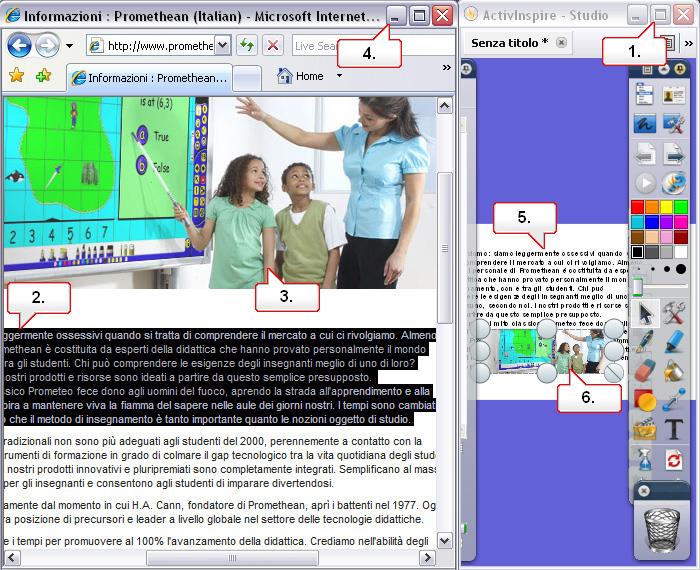Open toolbox options square icon
Image resolution: width=700 pixels, height=570 pixels.
coord(647,69)
